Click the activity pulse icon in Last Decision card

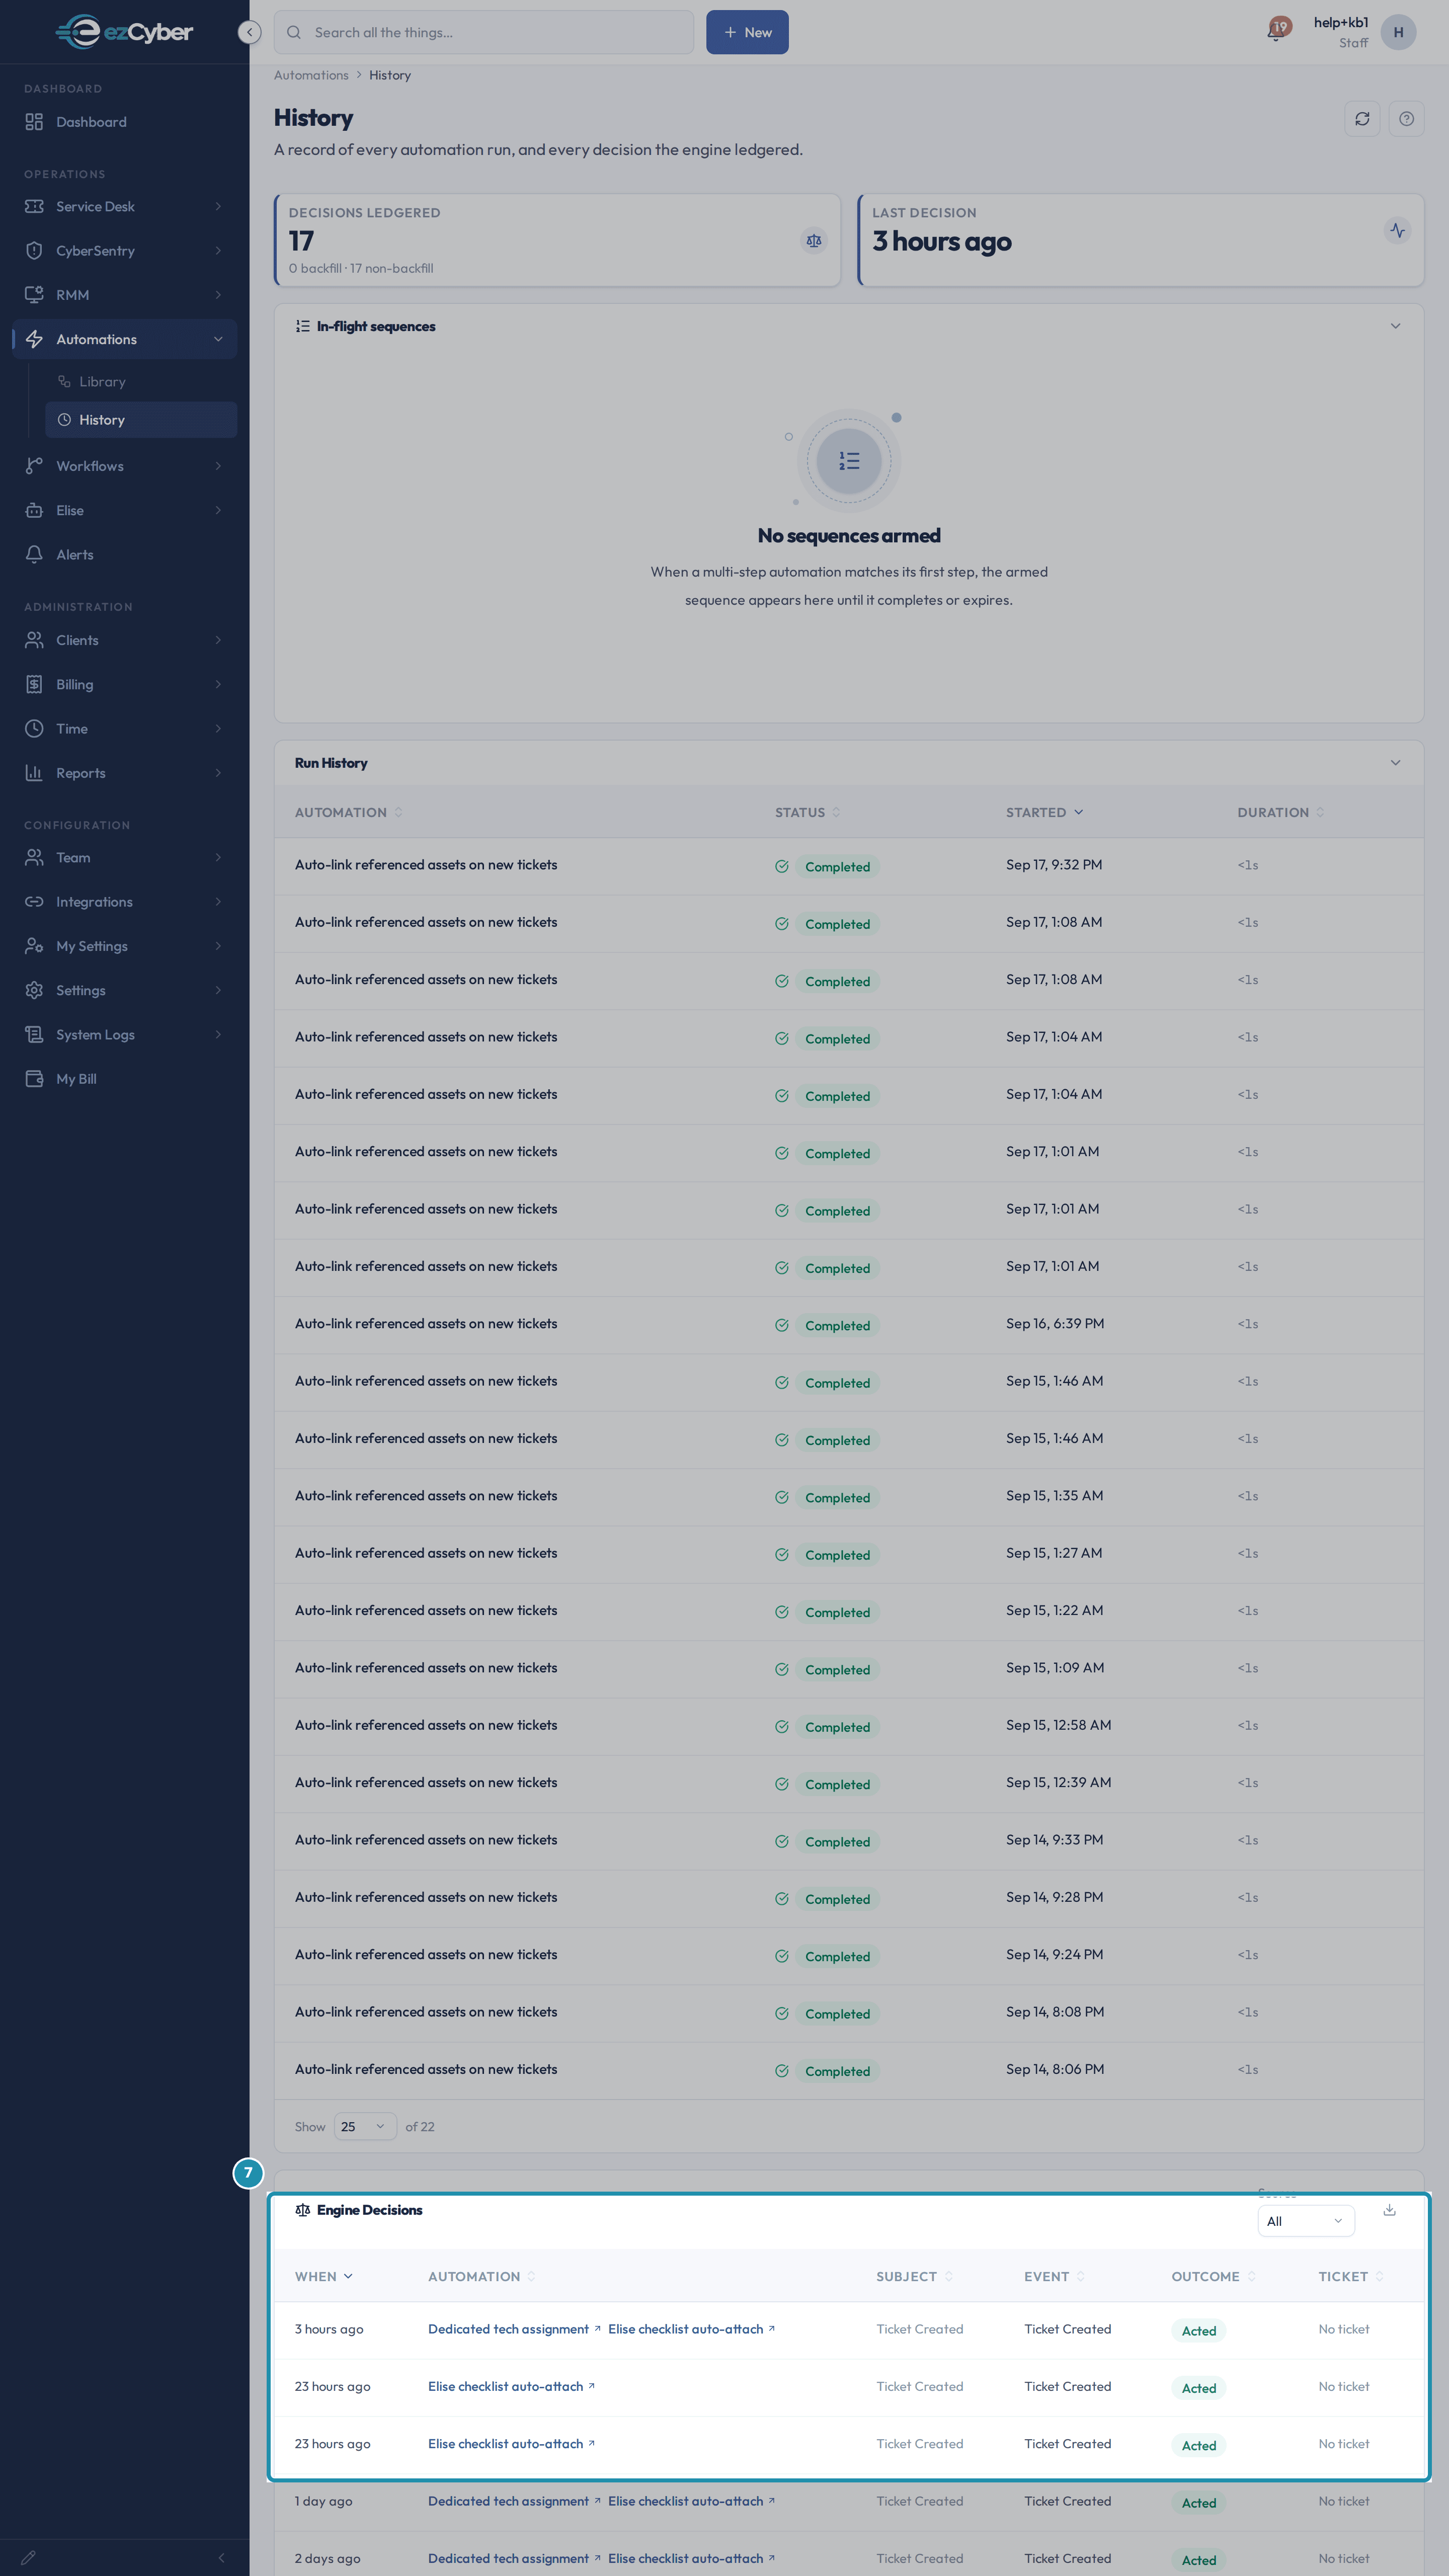click(1397, 231)
